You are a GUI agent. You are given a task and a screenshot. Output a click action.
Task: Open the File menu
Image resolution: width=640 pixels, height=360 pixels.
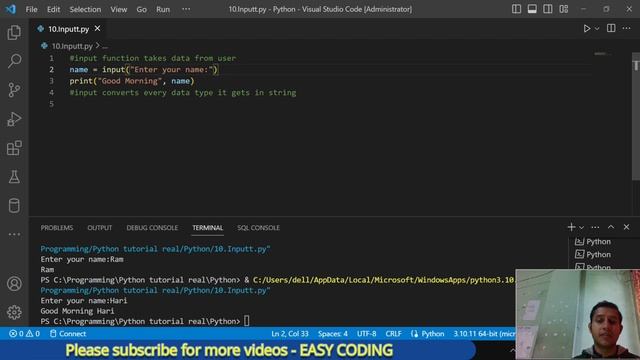[31, 9]
